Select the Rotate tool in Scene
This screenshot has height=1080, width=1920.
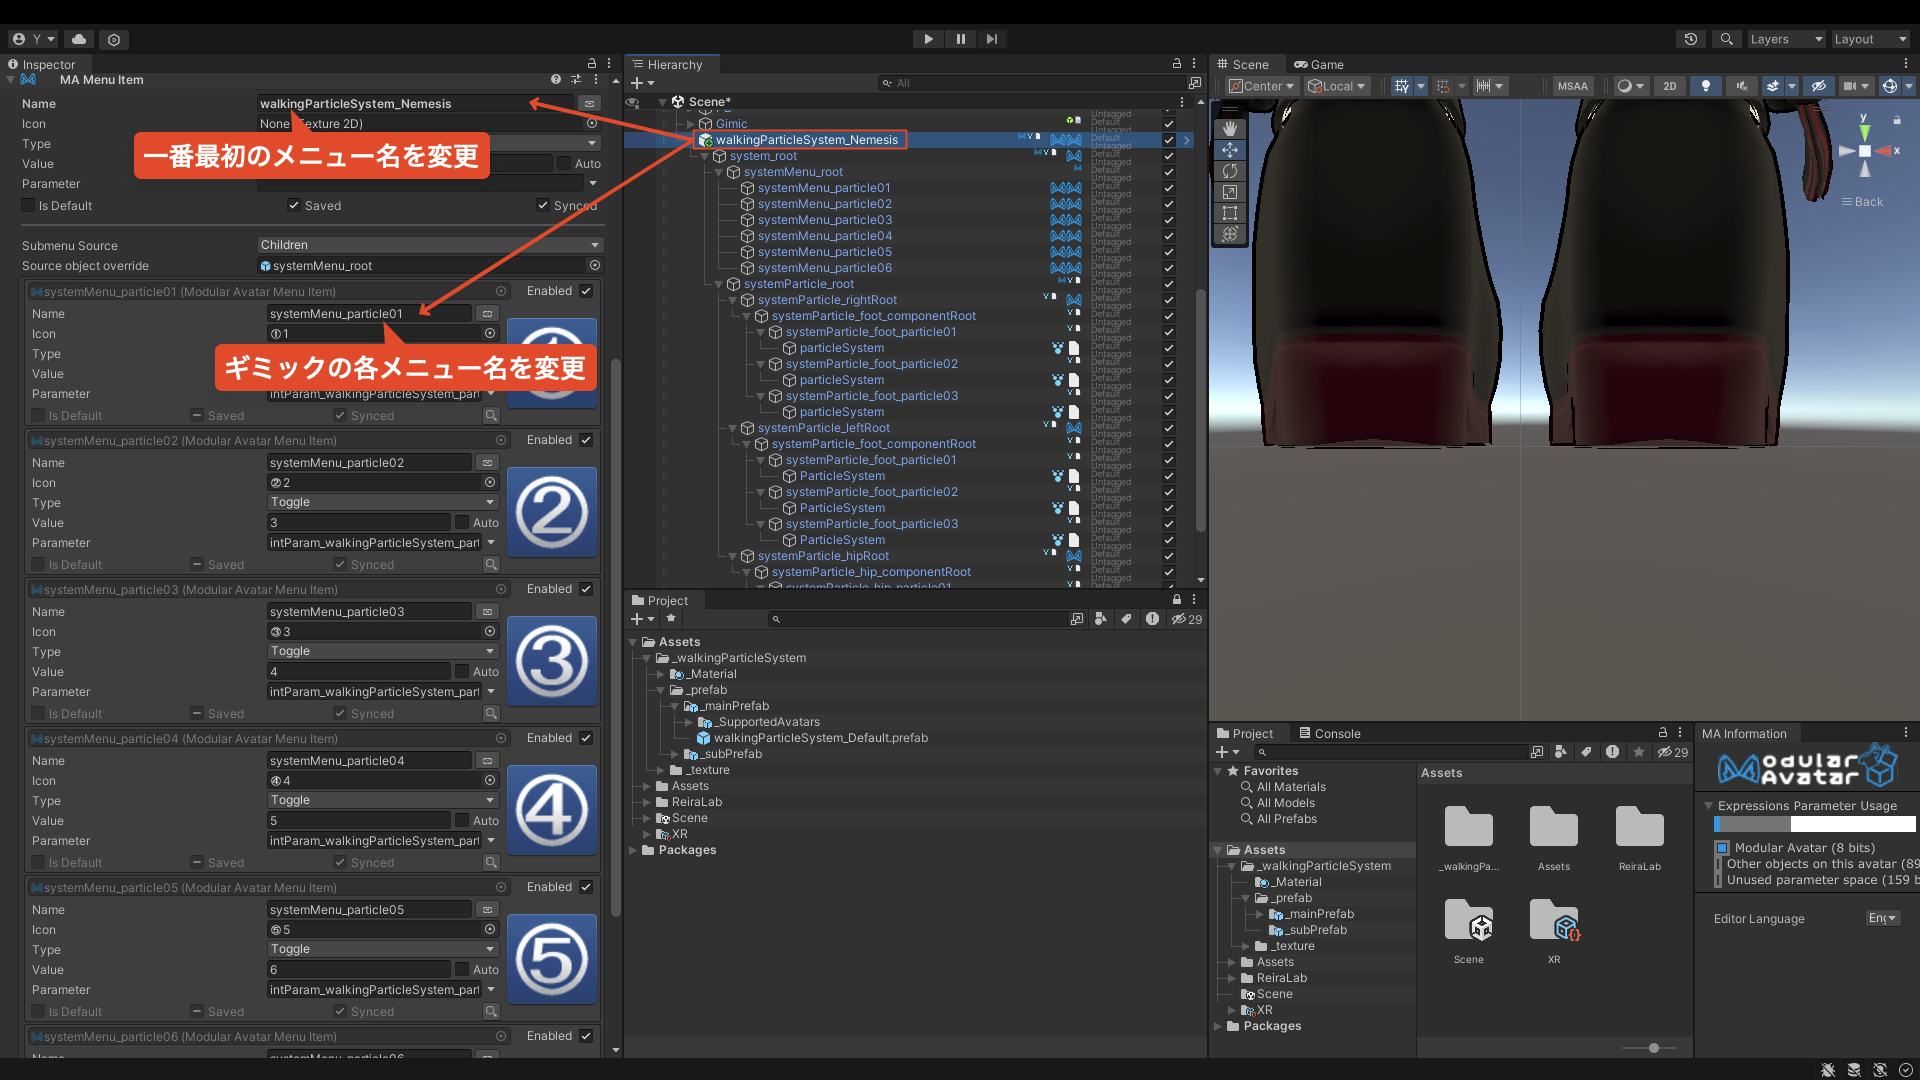pos(1230,171)
